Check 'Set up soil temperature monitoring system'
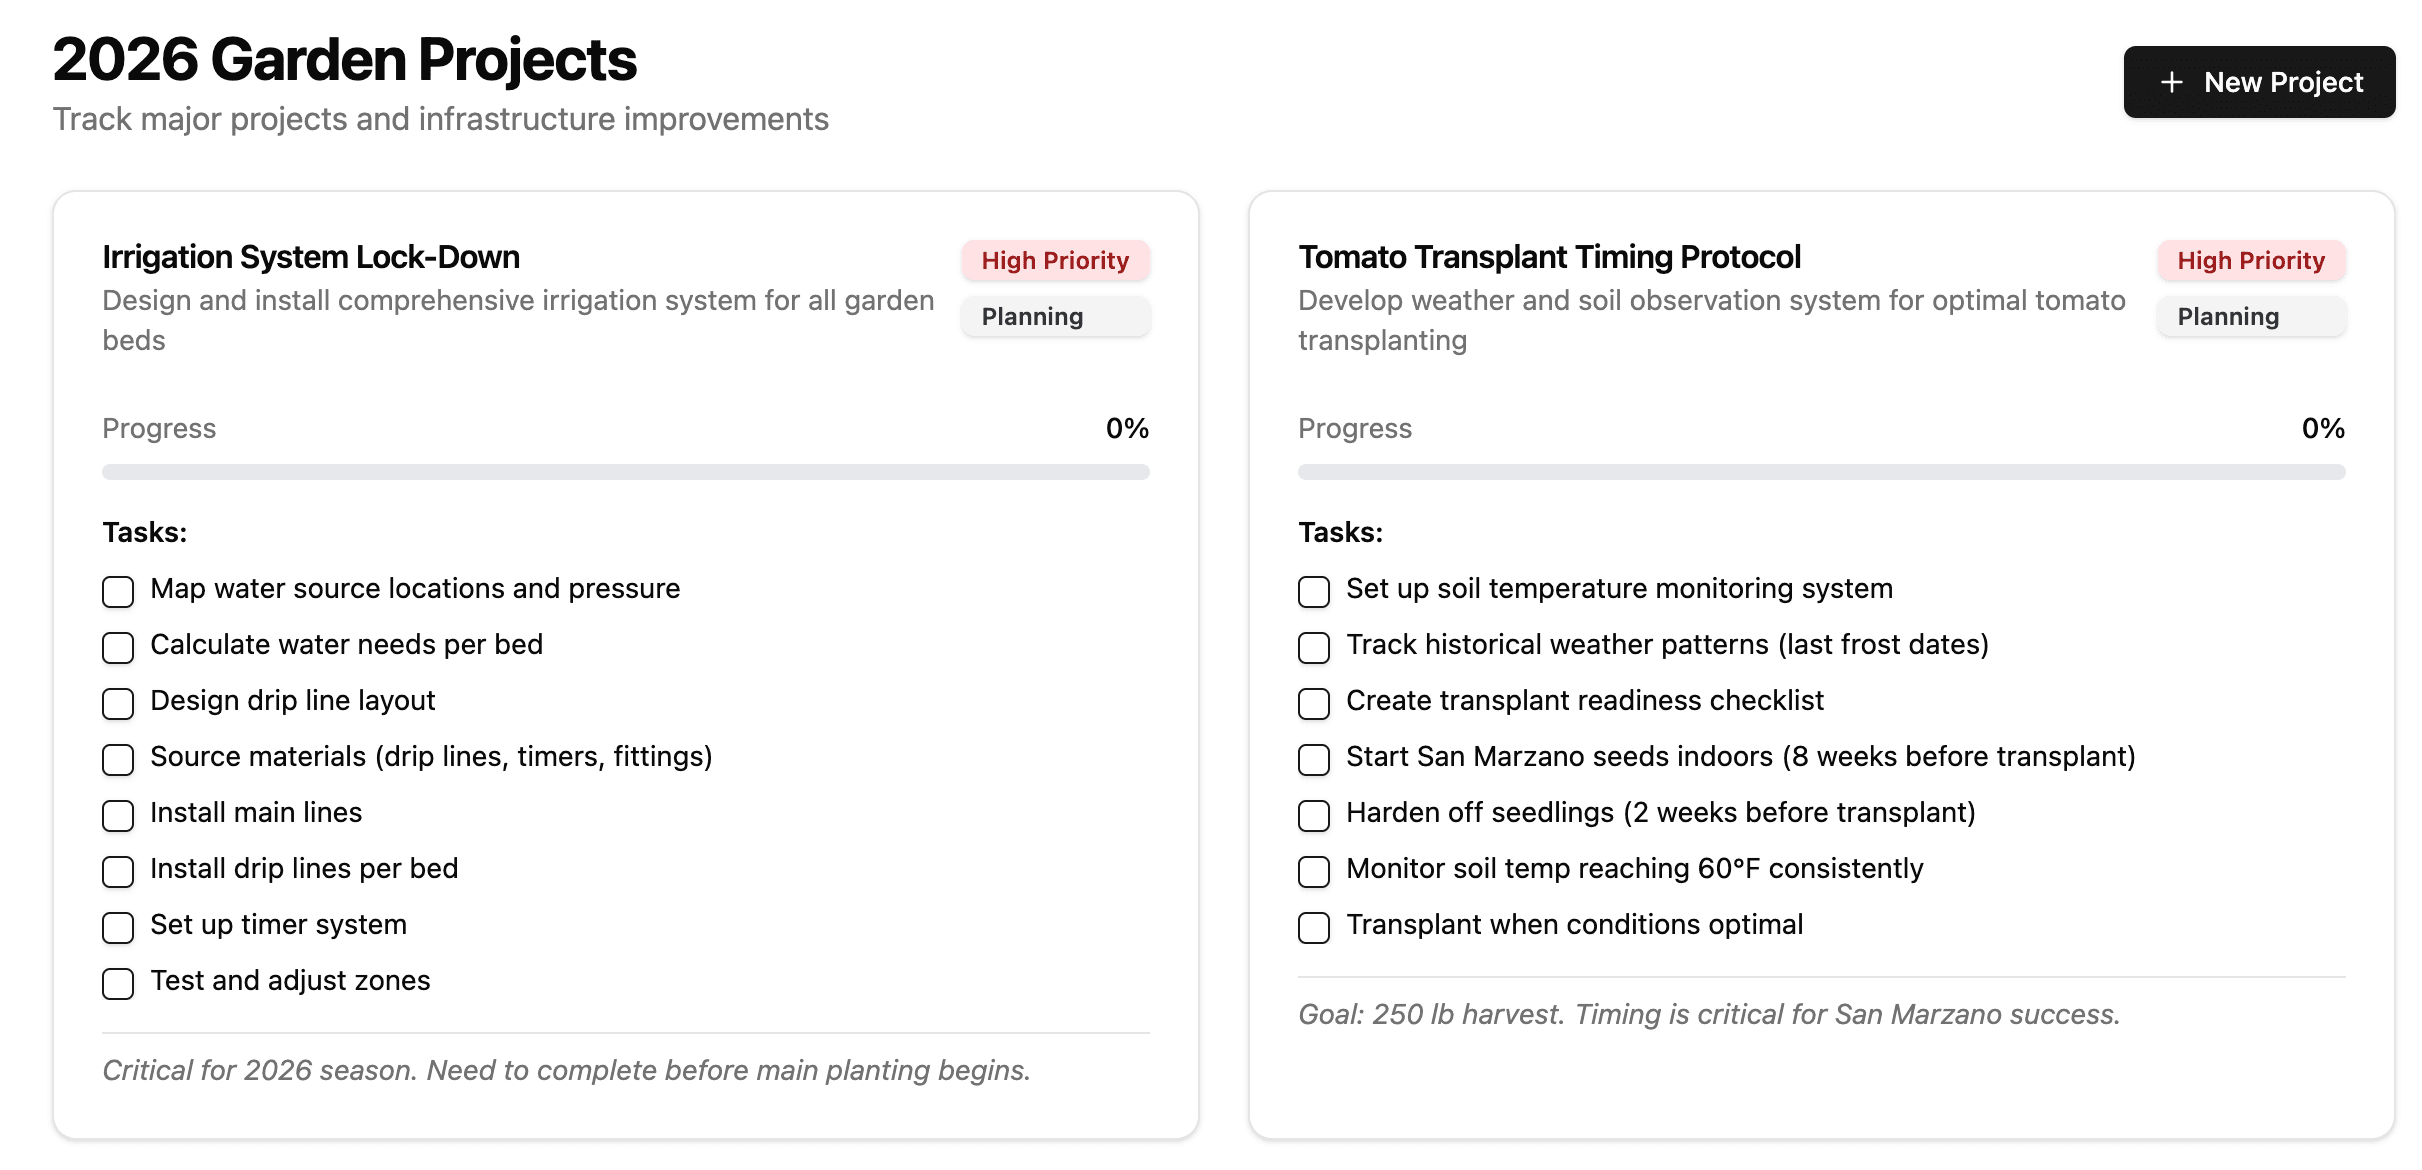 [1314, 591]
